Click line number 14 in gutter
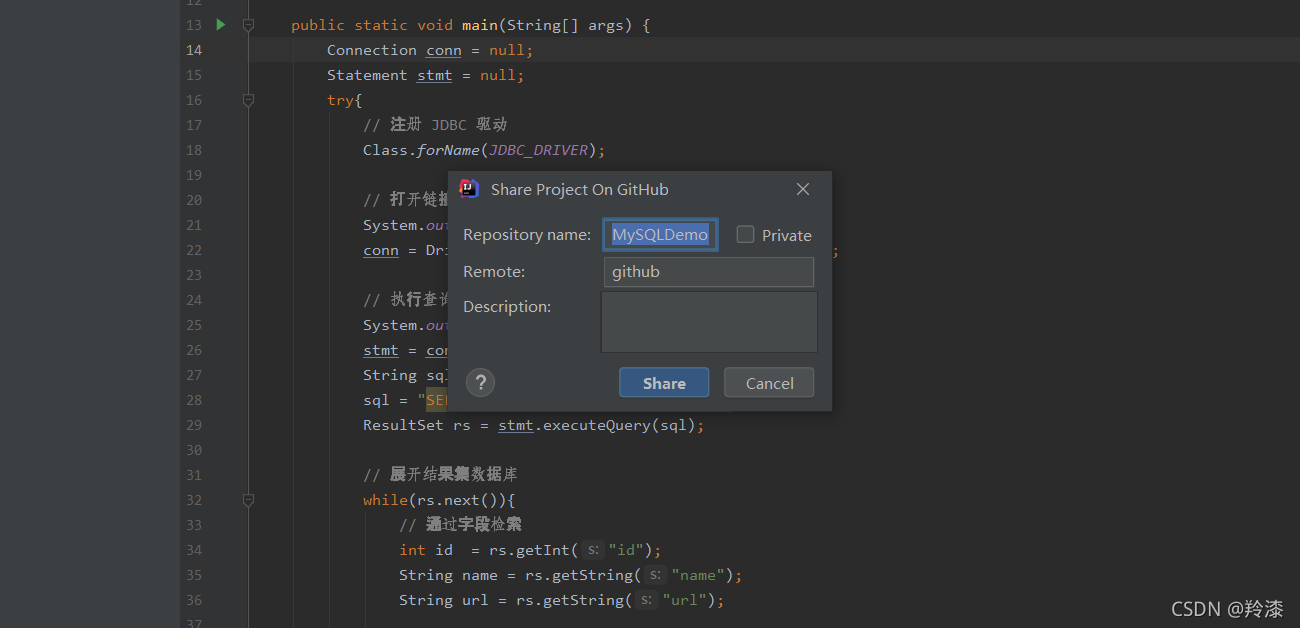 (193, 50)
